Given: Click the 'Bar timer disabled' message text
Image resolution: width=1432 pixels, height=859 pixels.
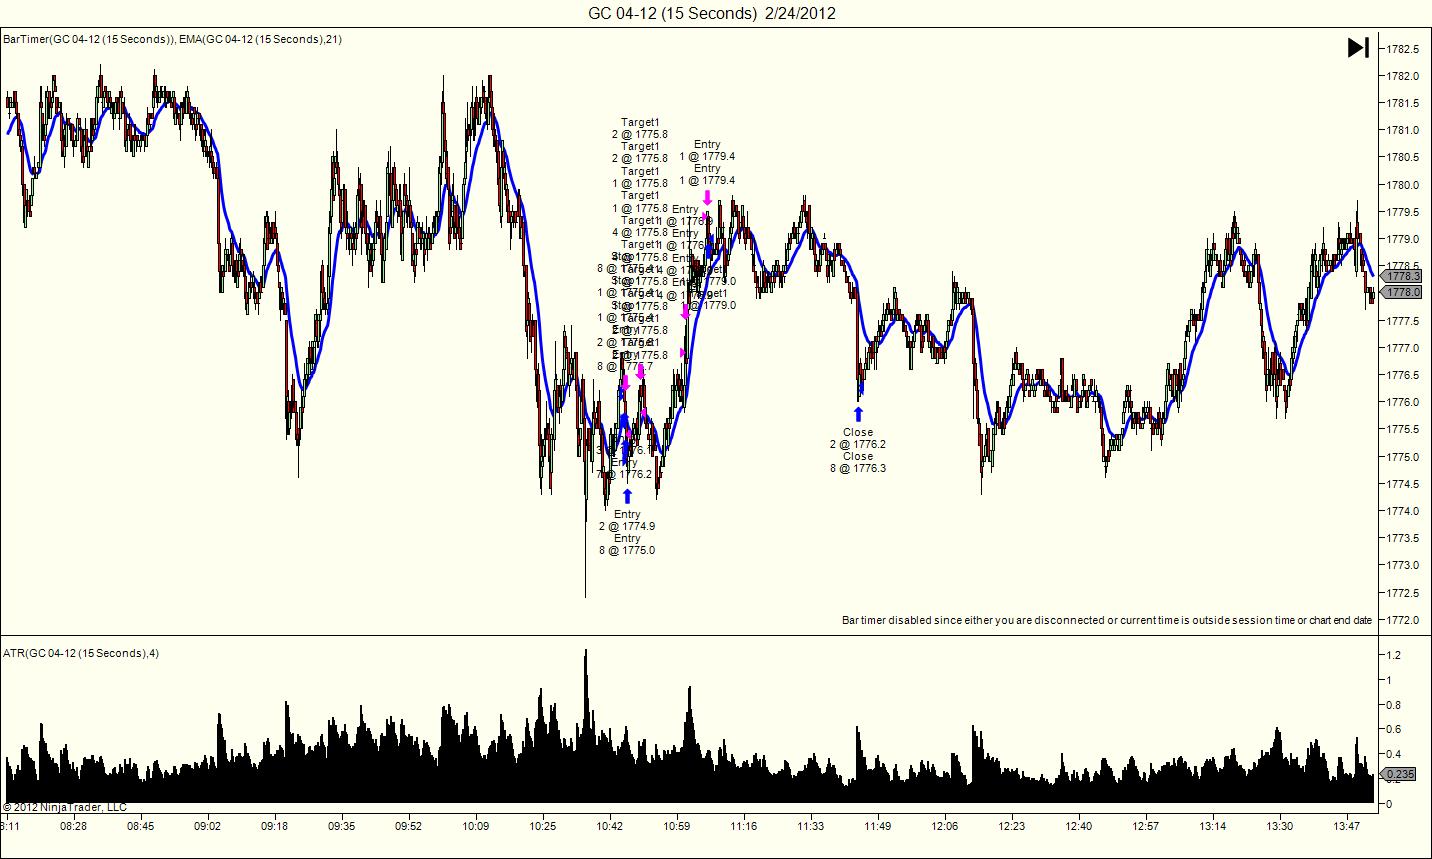Looking at the screenshot, I should pyautogui.click(x=1107, y=620).
